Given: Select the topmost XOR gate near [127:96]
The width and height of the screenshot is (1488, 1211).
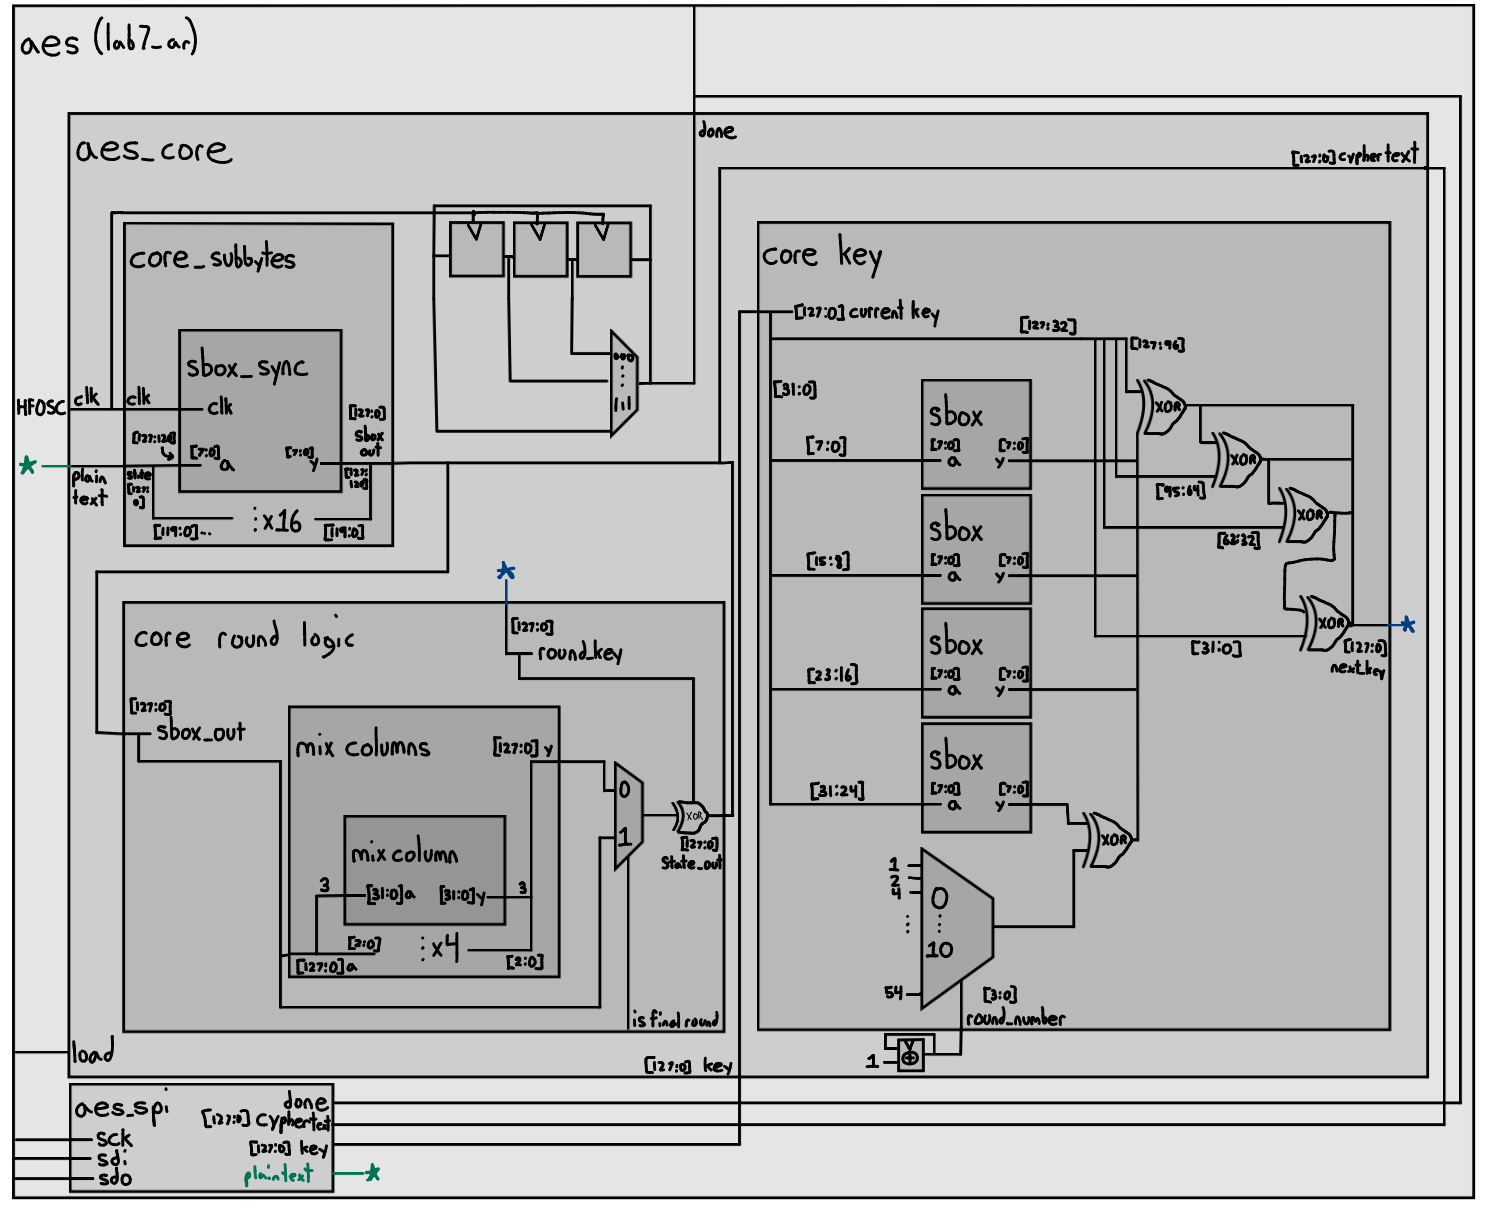Looking at the screenshot, I should coord(1165,405).
